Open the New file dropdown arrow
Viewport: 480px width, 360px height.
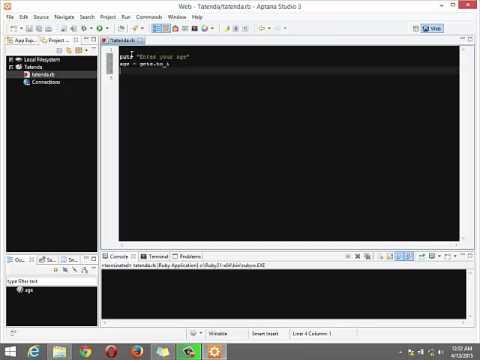(x=21, y=29)
